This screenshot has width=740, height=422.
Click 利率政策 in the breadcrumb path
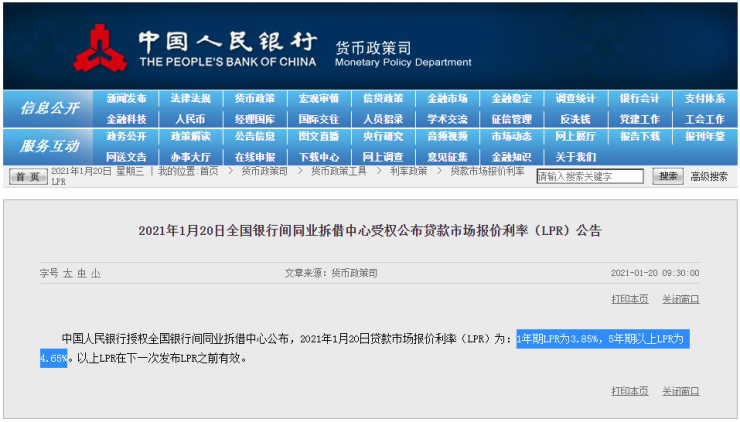(x=407, y=171)
